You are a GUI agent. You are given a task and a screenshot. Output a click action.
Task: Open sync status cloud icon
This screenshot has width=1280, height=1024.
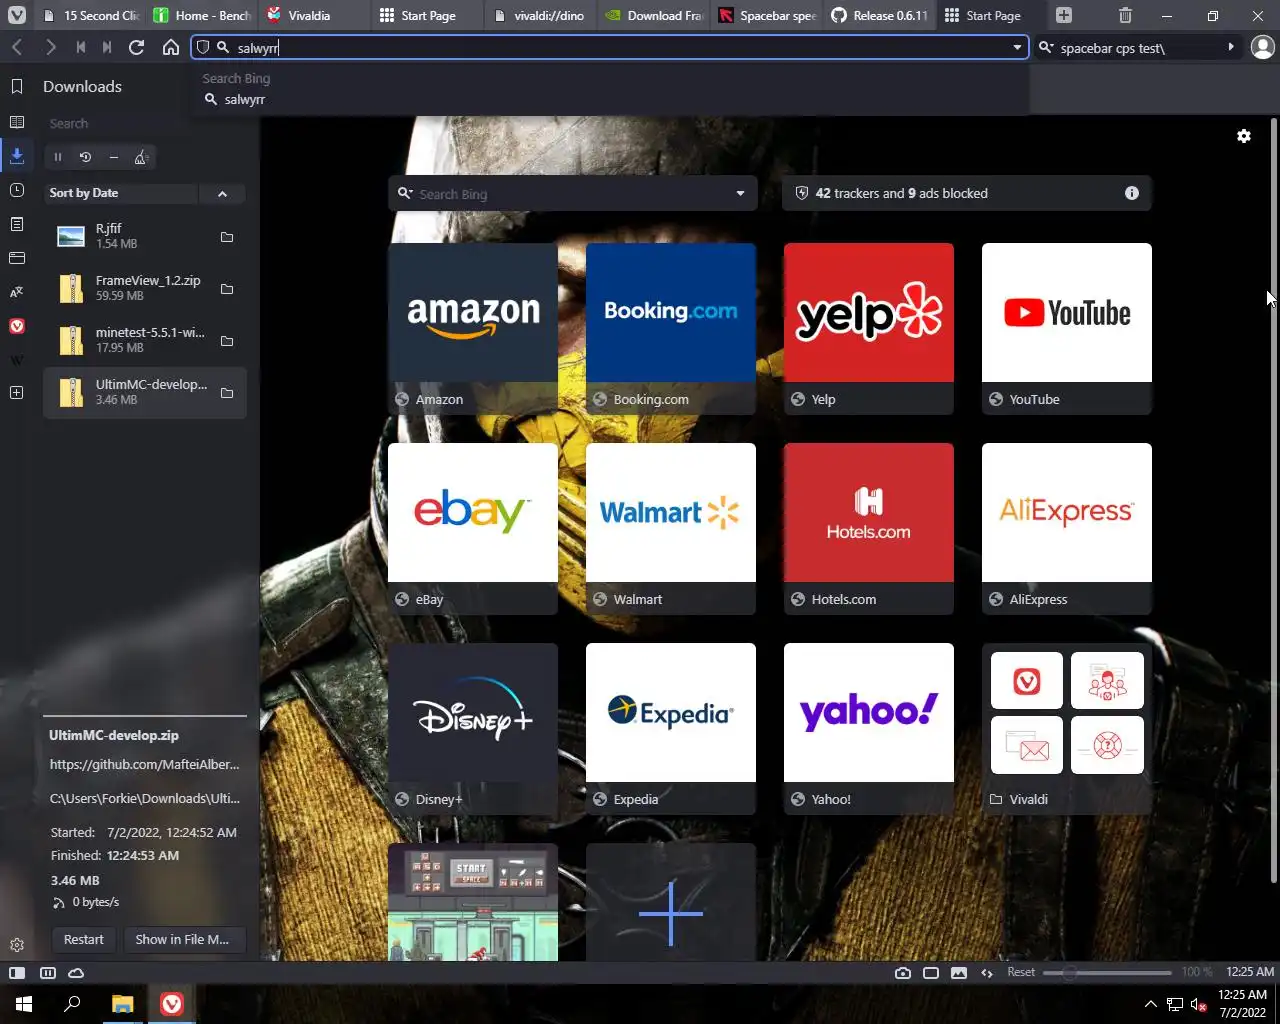76,973
